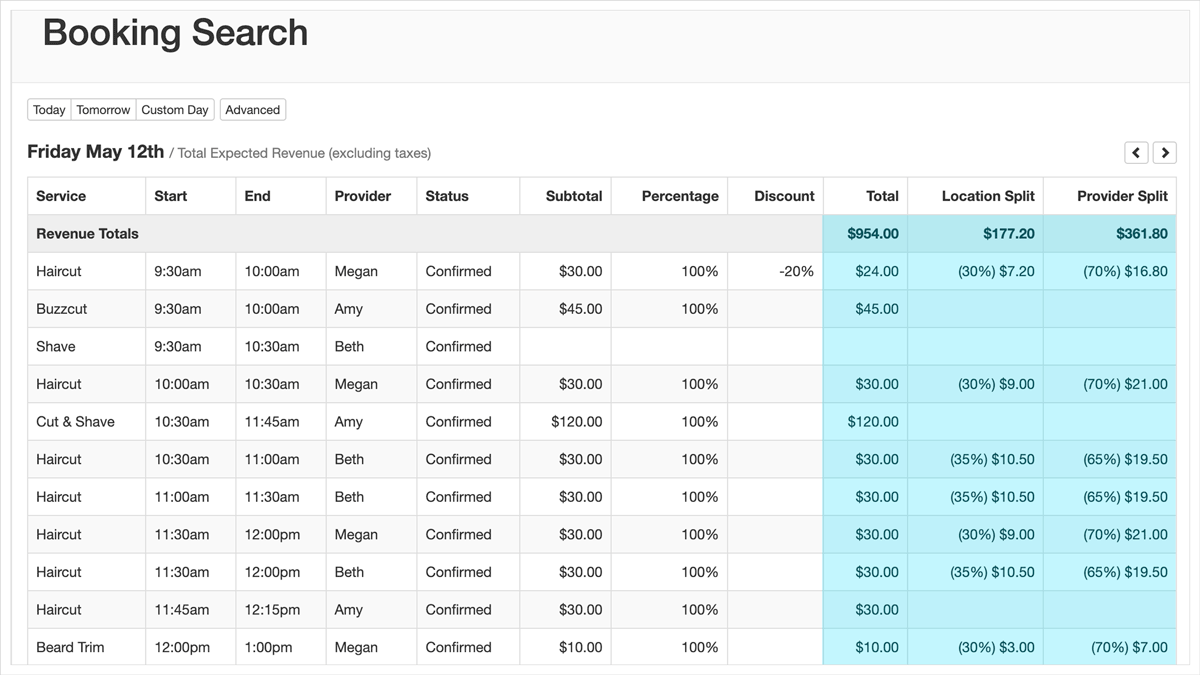Click the $120.00 subtotal cell
This screenshot has height=675, width=1200.
click(576, 422)
